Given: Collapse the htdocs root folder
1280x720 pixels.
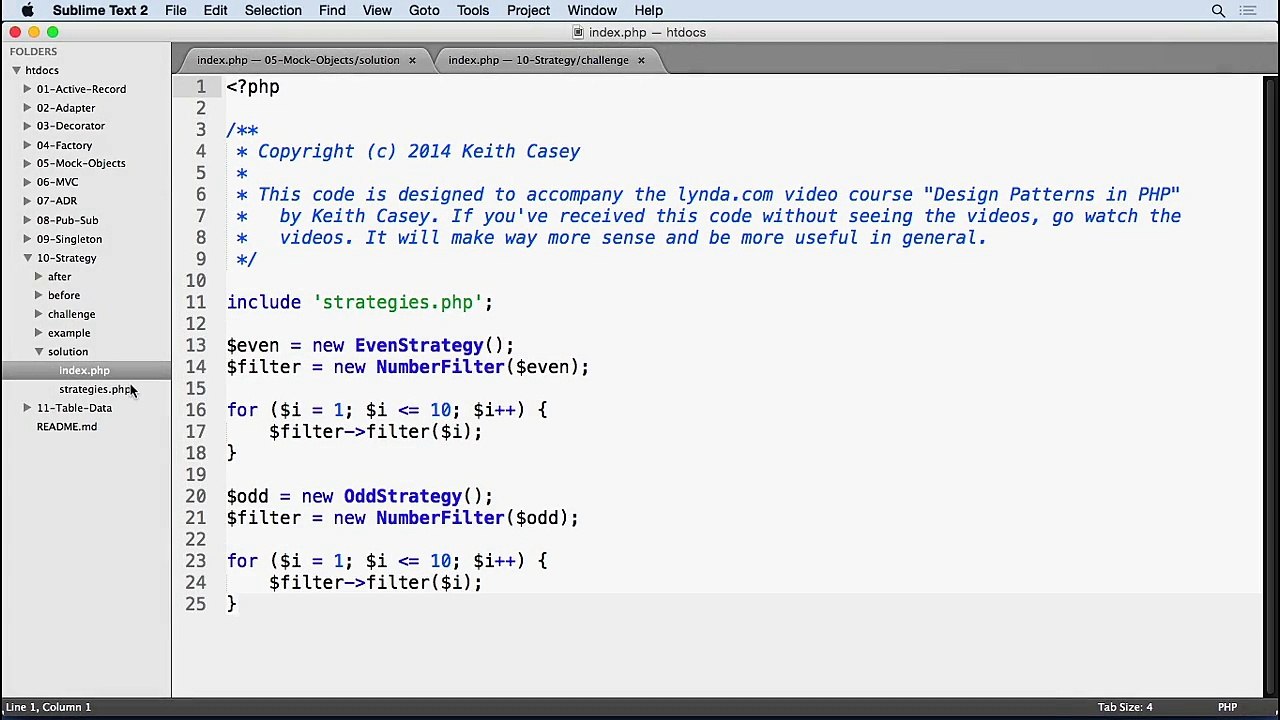Looking at the screenshot, I should (16, 70).
